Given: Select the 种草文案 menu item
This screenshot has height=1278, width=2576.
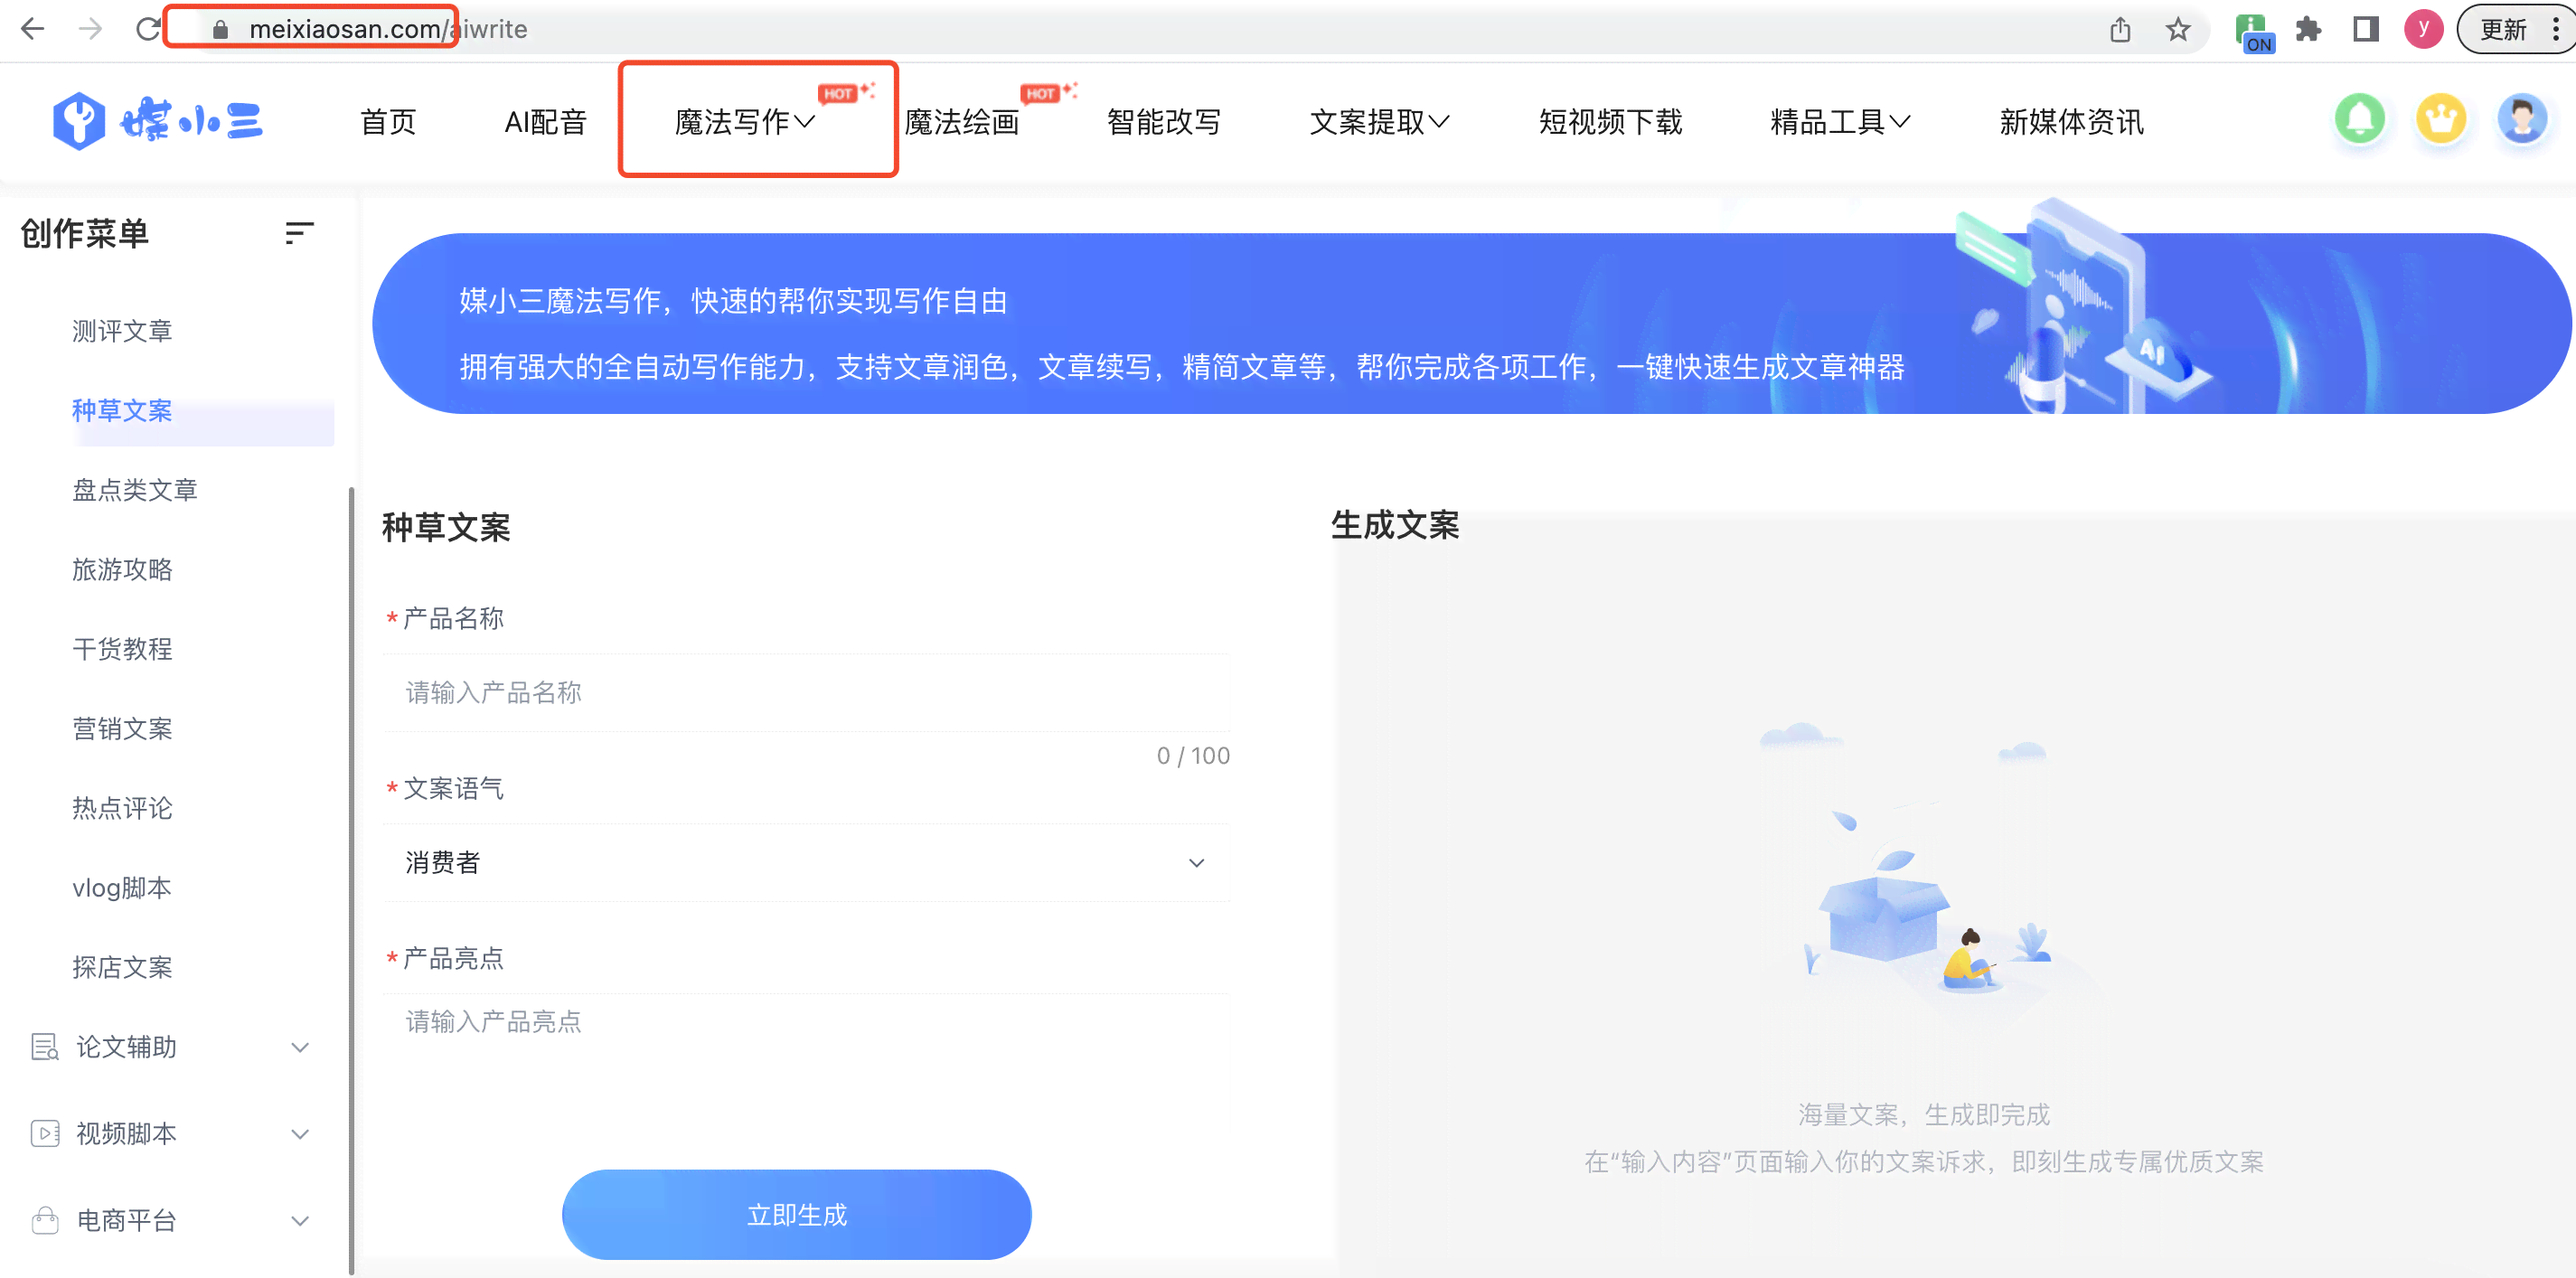Looking at the screenshot, I should (x=123, y=412).
